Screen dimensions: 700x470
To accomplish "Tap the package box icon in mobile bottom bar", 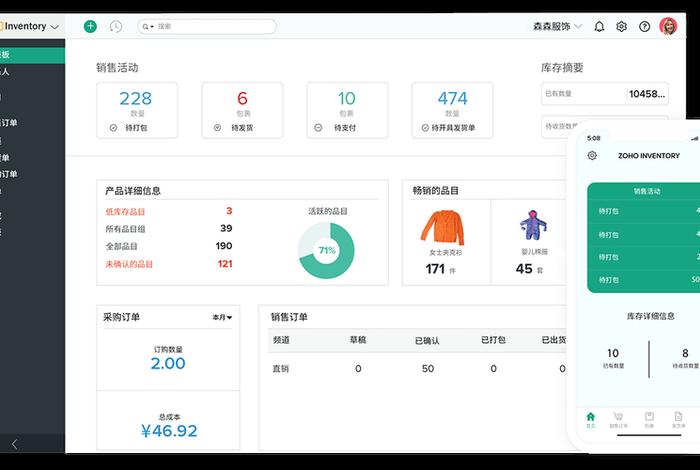I will [x=649, y=416].
